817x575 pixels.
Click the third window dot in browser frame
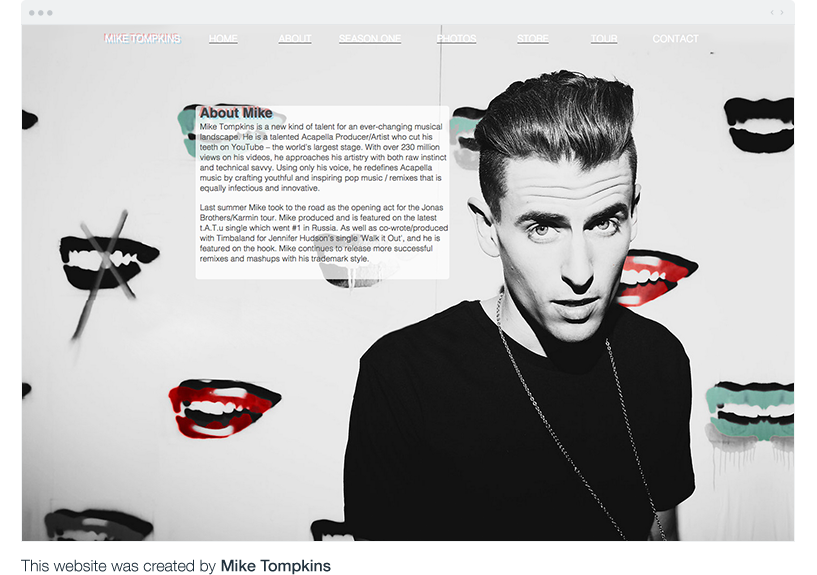click(x=50, y=12)
